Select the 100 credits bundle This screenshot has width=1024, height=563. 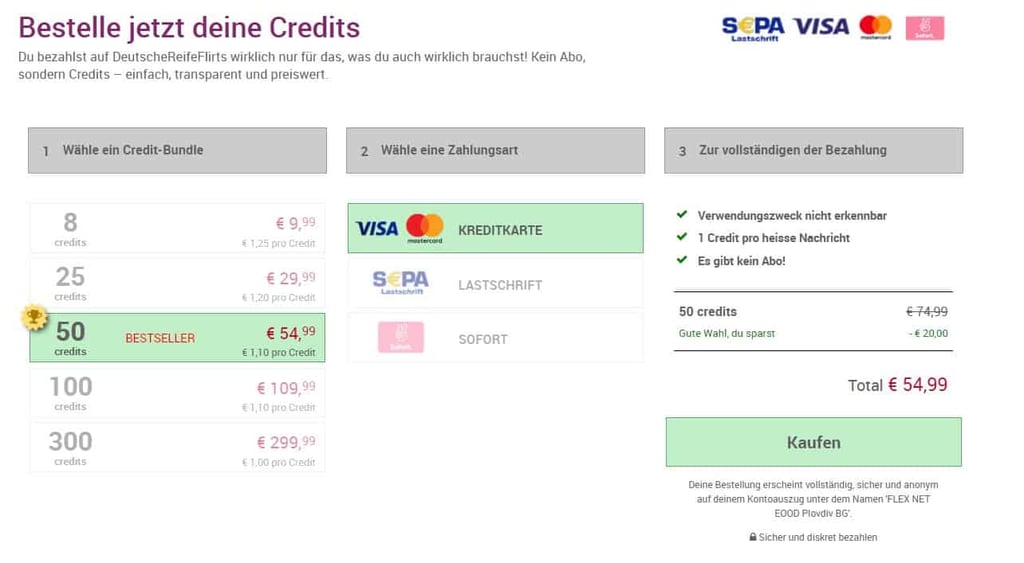[177, 393]
